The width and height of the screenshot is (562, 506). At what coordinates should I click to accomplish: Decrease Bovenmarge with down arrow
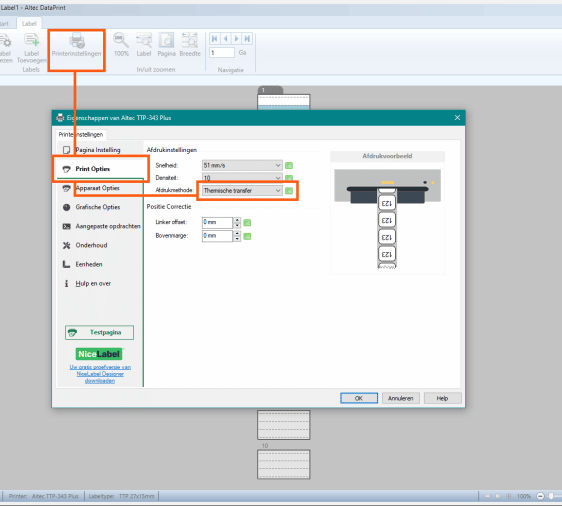coord(237,239)
